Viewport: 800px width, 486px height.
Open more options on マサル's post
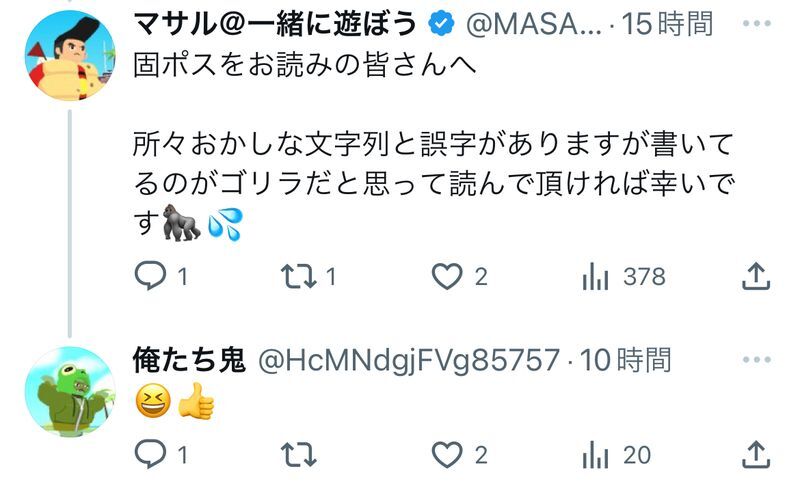point(757,23)
